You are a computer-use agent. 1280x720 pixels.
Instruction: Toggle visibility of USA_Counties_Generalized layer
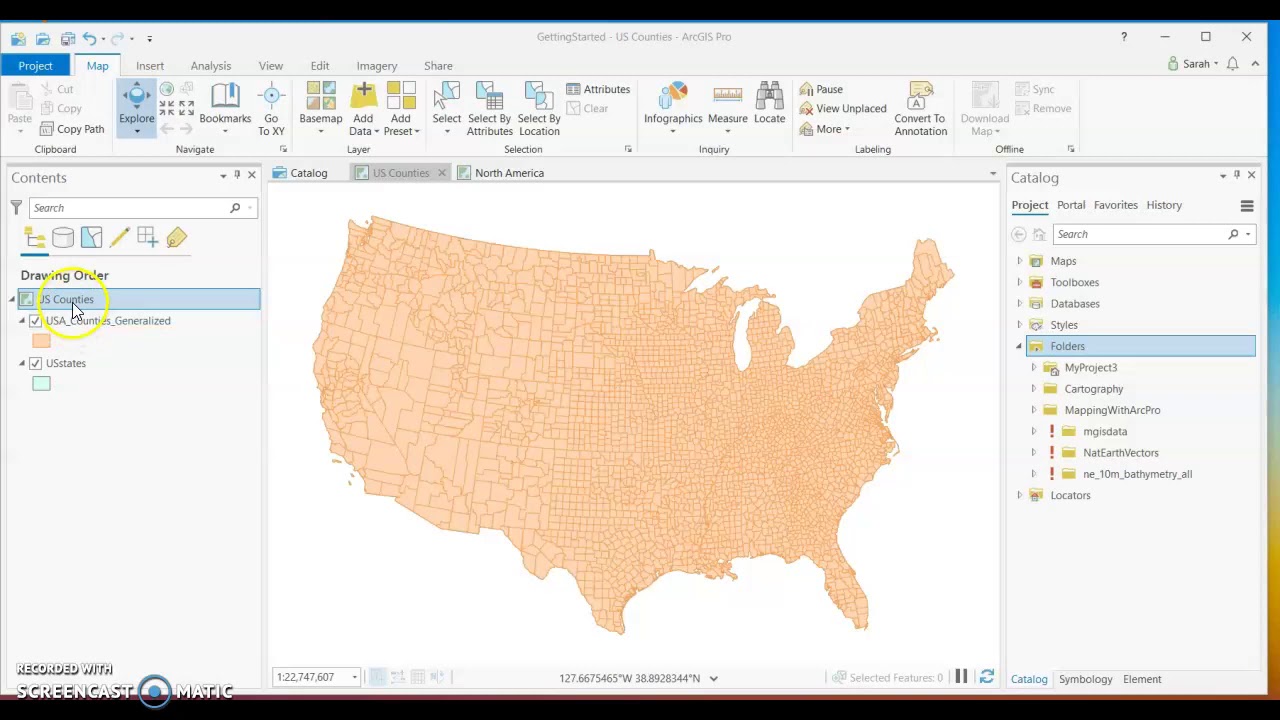35,321
